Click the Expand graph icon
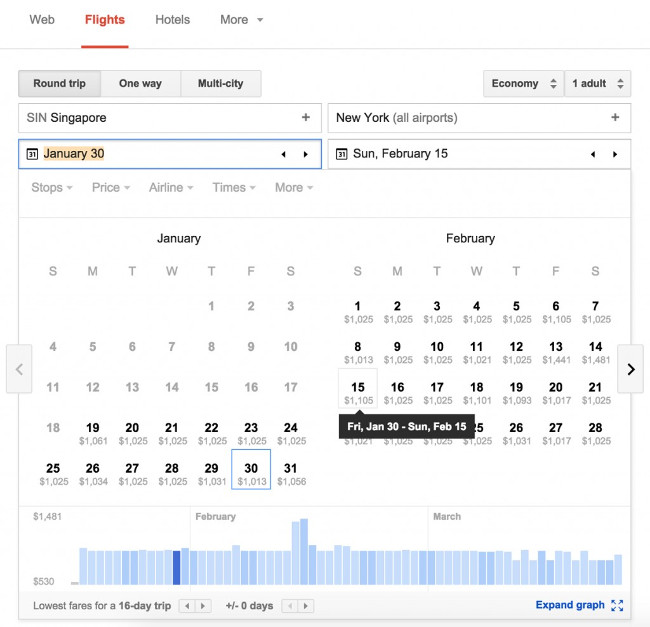This screenshot has width=650, height=627. click(x=617, y=605)
